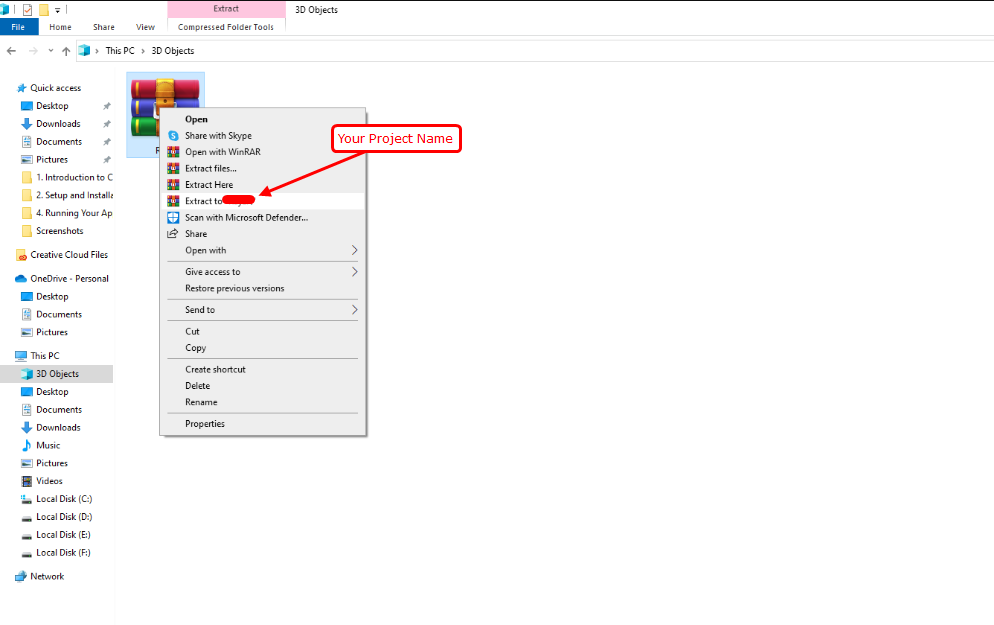Click the up arrow navigation icon
994x625 pixels.
(66, 51)
